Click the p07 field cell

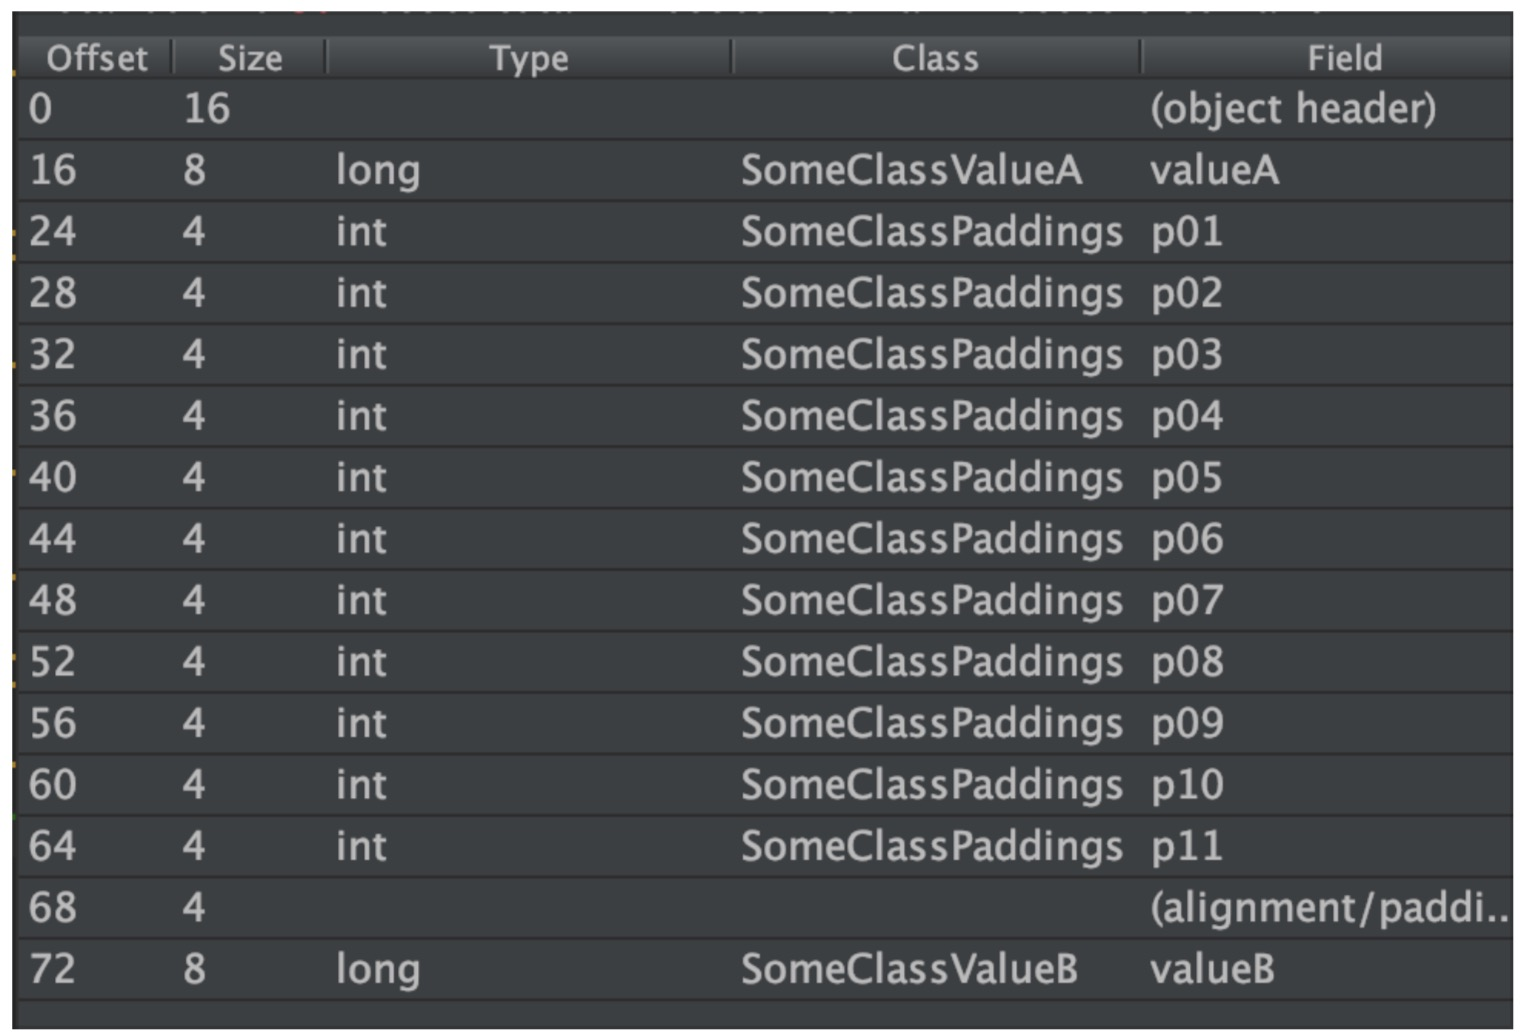click(x=1187, y=601)
